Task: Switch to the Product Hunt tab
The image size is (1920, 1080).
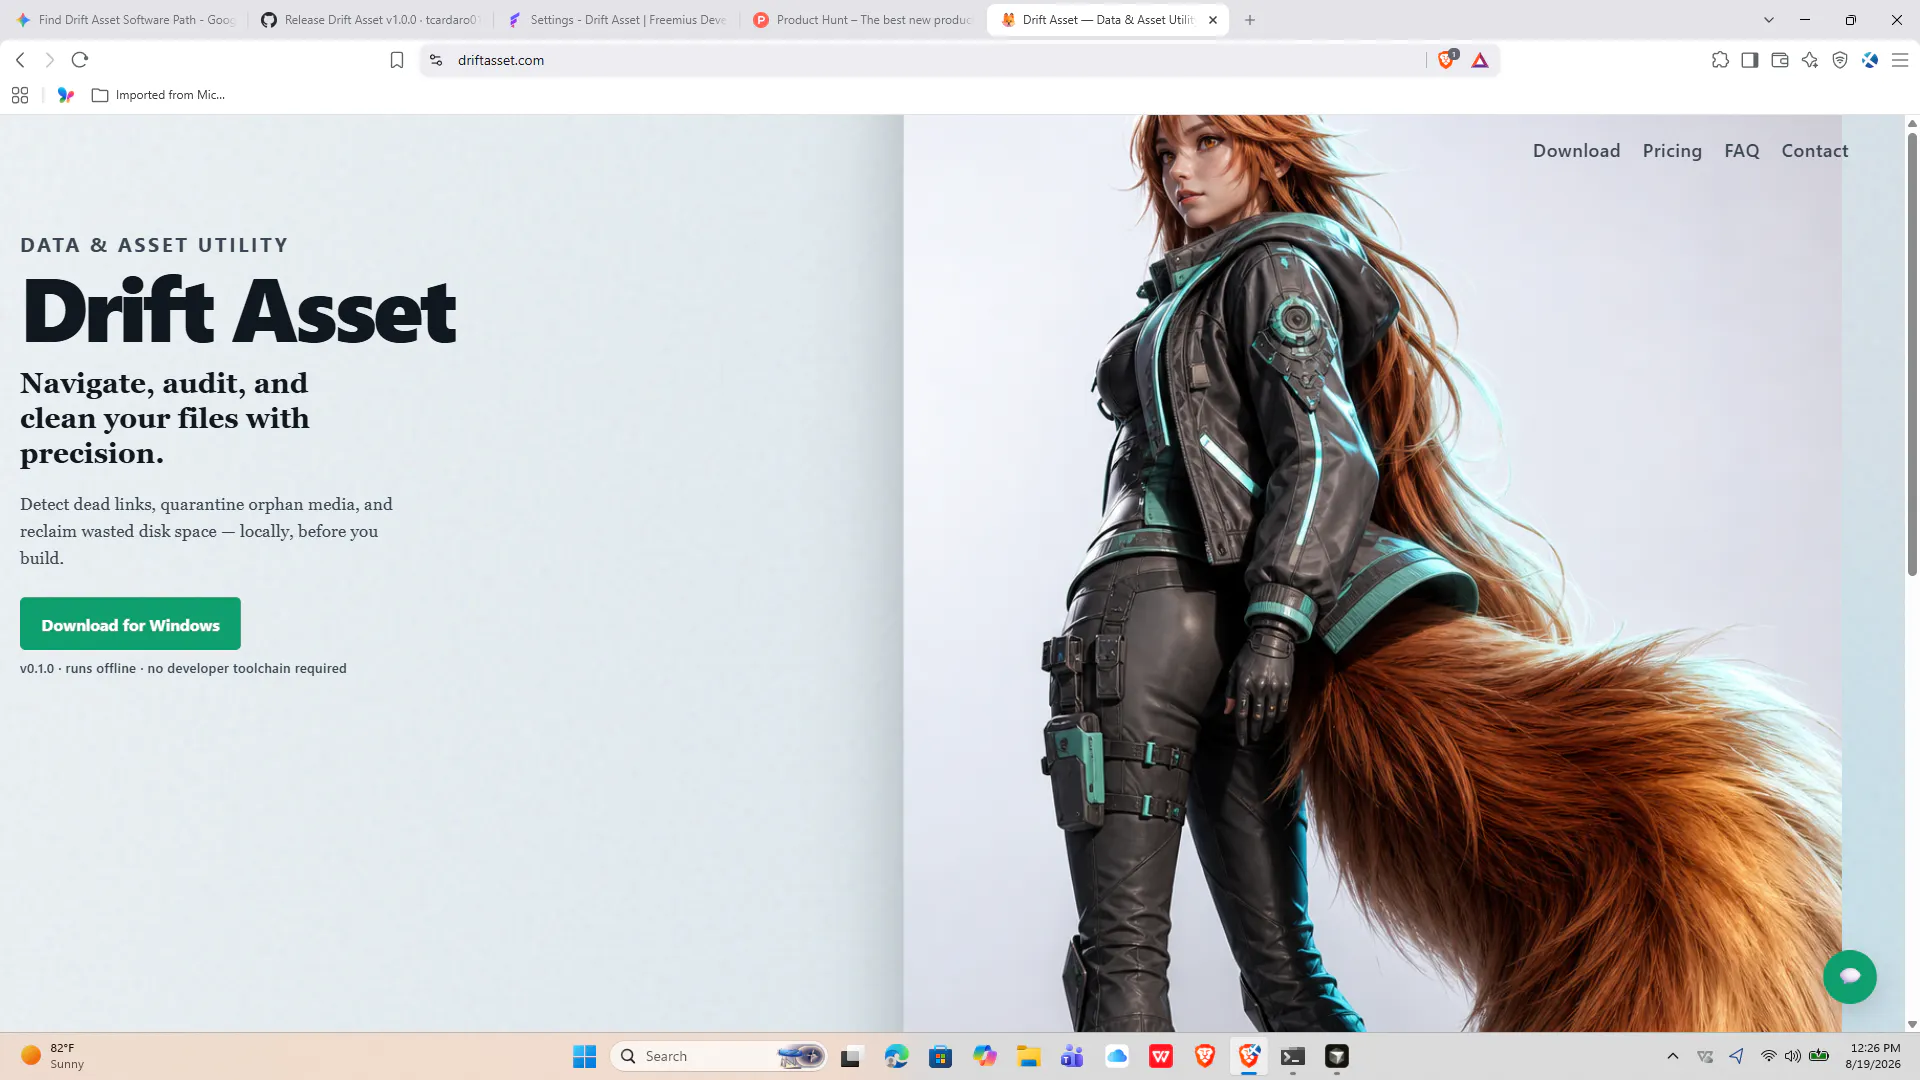Action: (x=862, y=20)
